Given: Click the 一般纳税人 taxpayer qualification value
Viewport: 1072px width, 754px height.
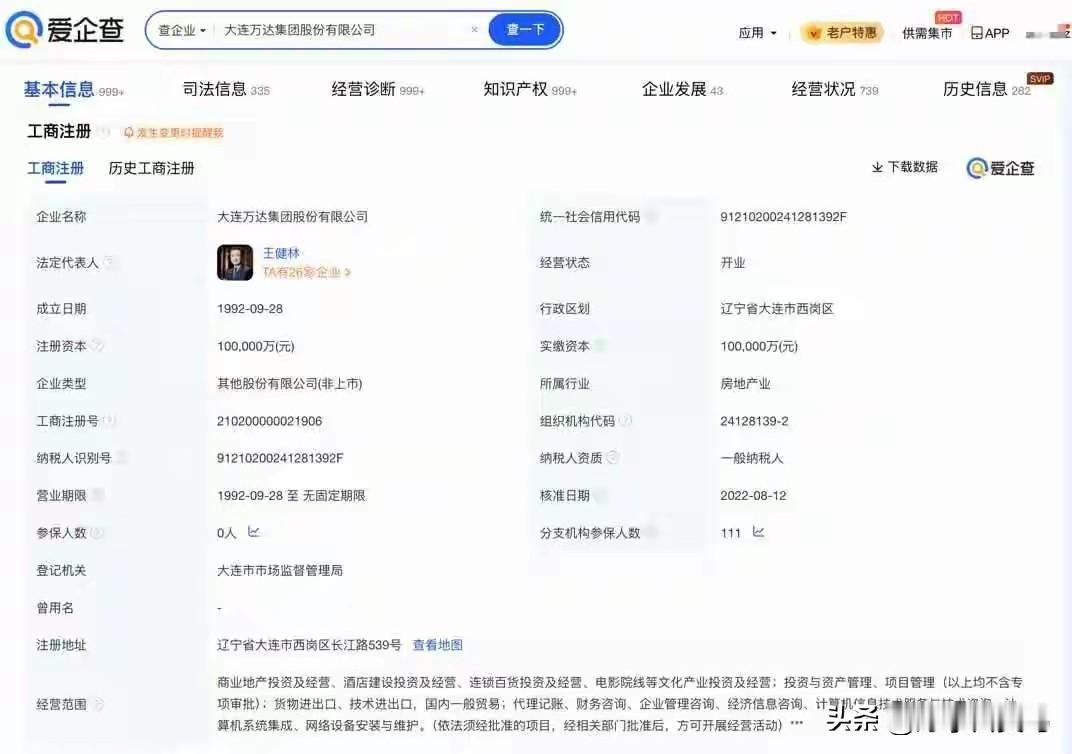Looking at the screenshot, I should click(x=751, y=458).
